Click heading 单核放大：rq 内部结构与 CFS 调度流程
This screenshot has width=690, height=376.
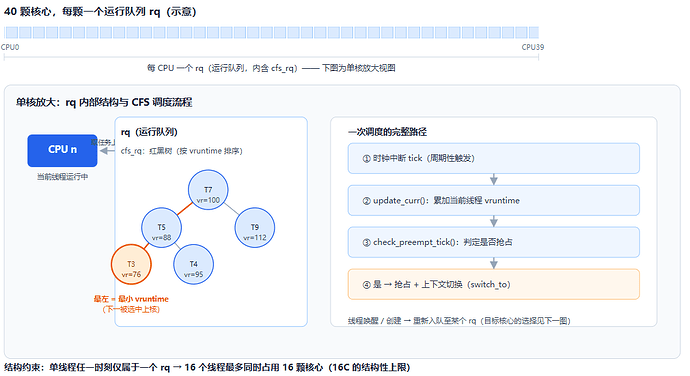[x=104, y=102]
